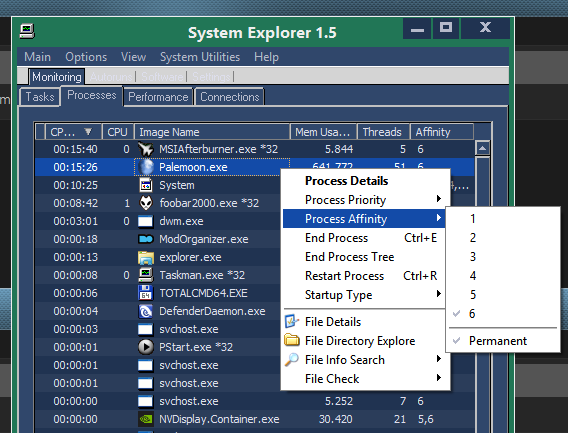The height and width of the screenshot is (433, 568).
Task: Open the Options menu
Action: 86,57
